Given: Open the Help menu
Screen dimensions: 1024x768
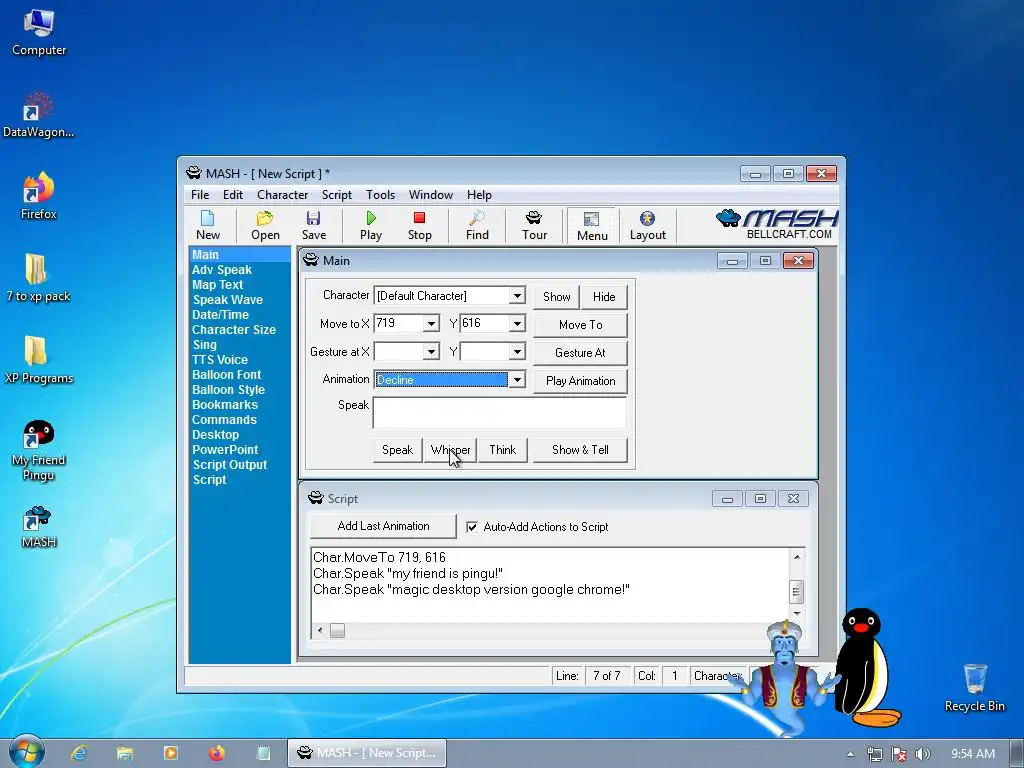Looking at the screenshot, I should pyautogui.click(x=479, y=195).
